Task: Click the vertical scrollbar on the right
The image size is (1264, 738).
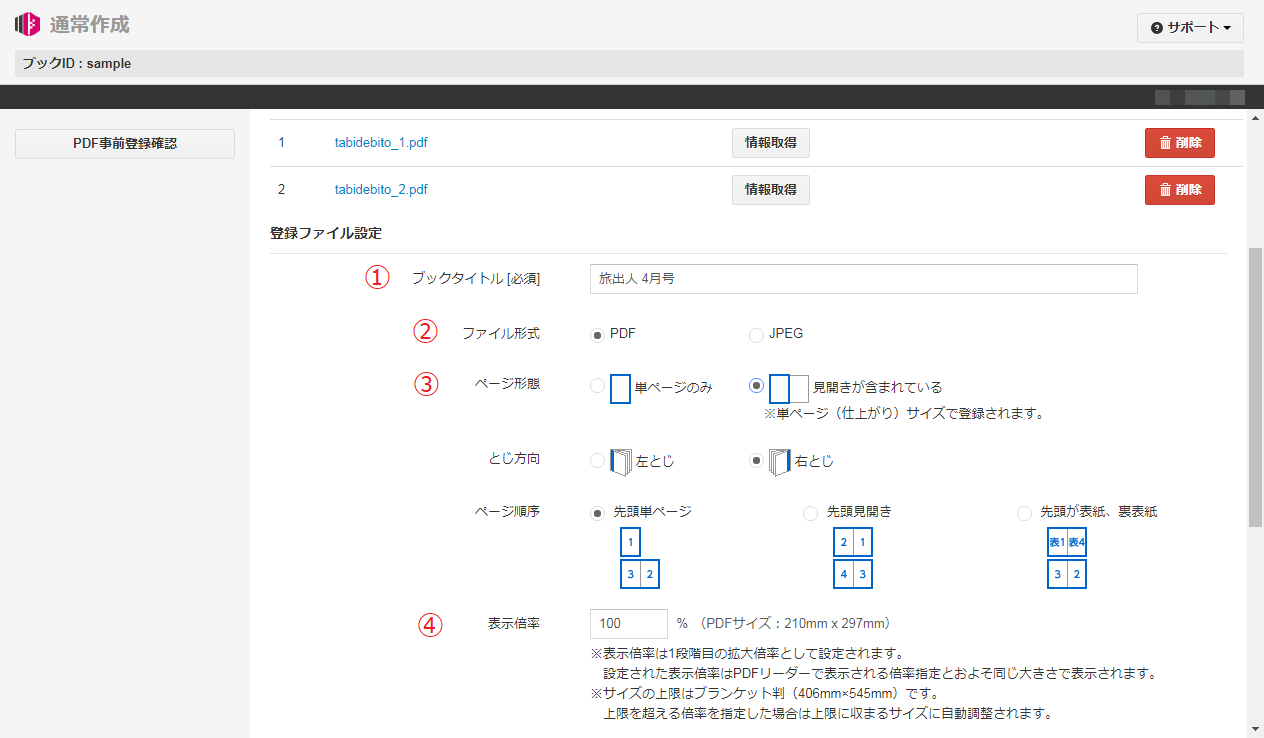Action: point(1255,388)
